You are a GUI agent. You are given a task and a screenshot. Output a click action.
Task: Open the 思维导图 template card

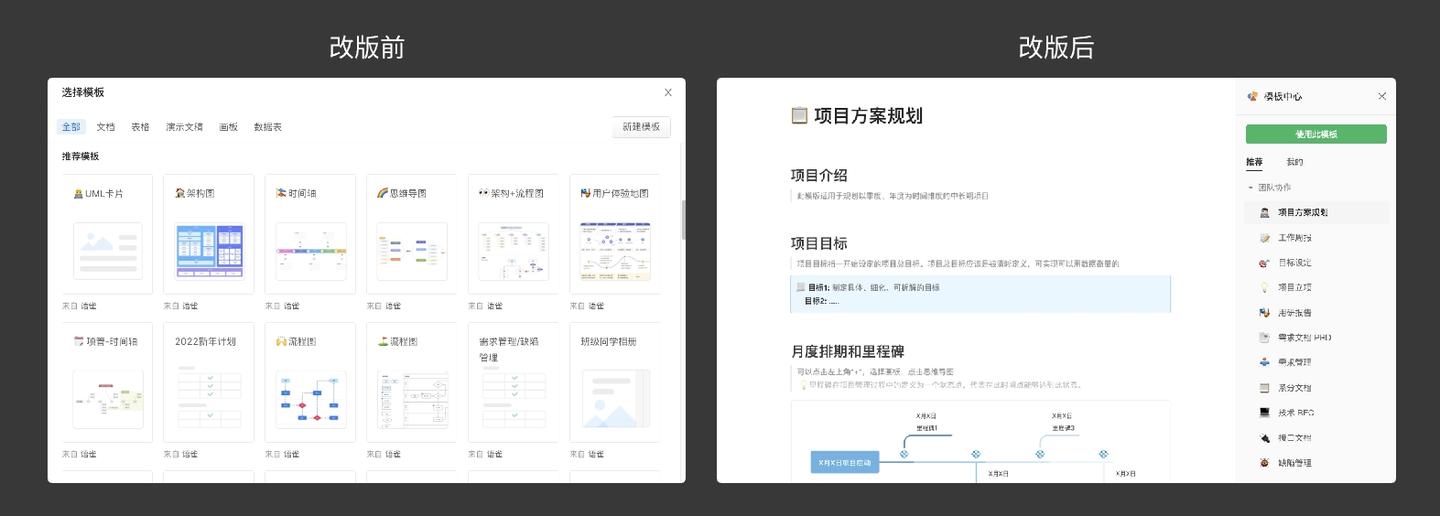(x=412, y=234)
